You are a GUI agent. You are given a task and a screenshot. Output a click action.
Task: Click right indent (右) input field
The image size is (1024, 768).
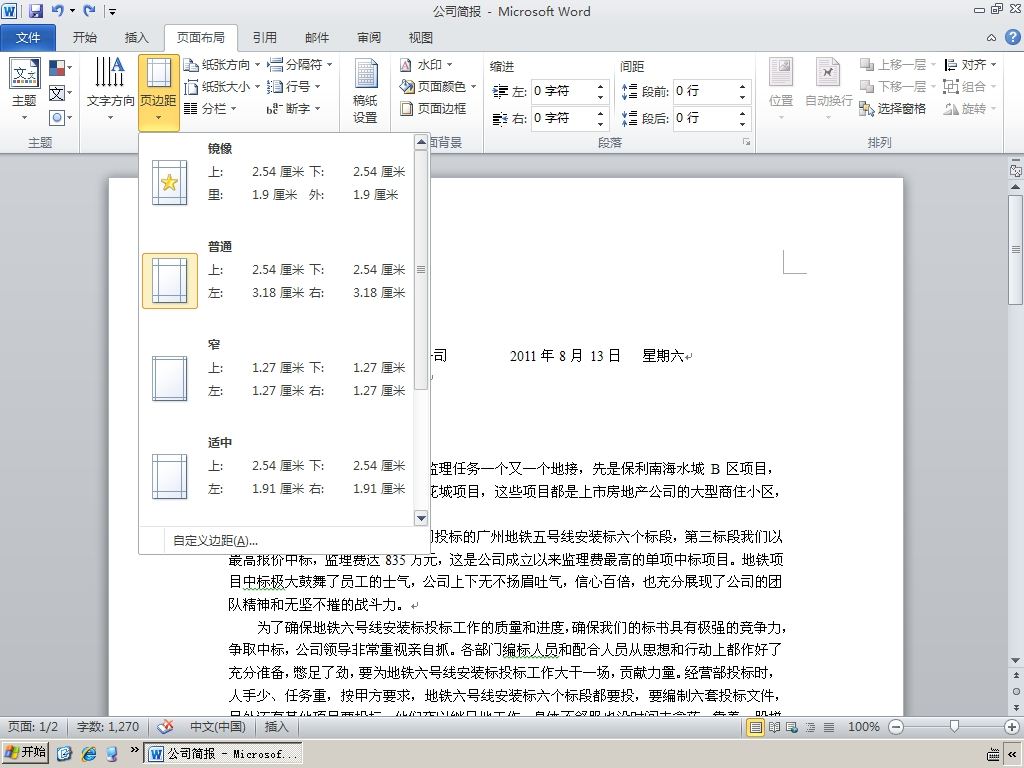tap(562, 118)
